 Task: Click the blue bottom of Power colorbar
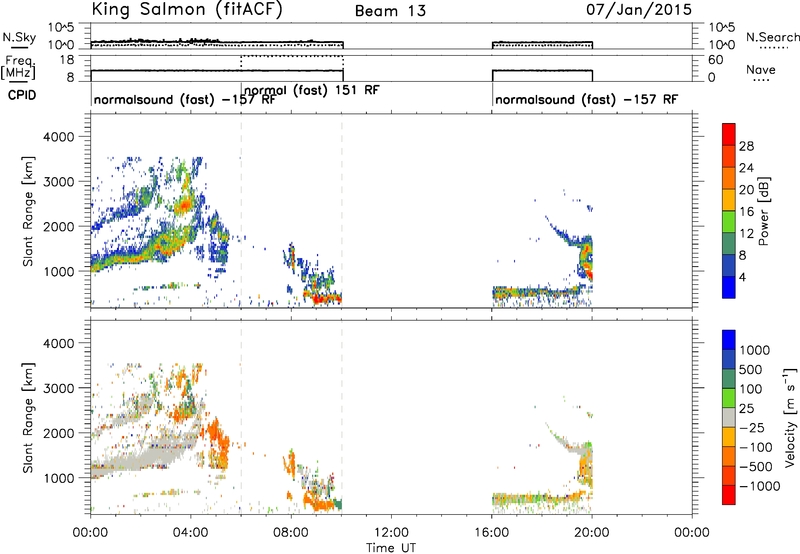[x=729, y=288]
